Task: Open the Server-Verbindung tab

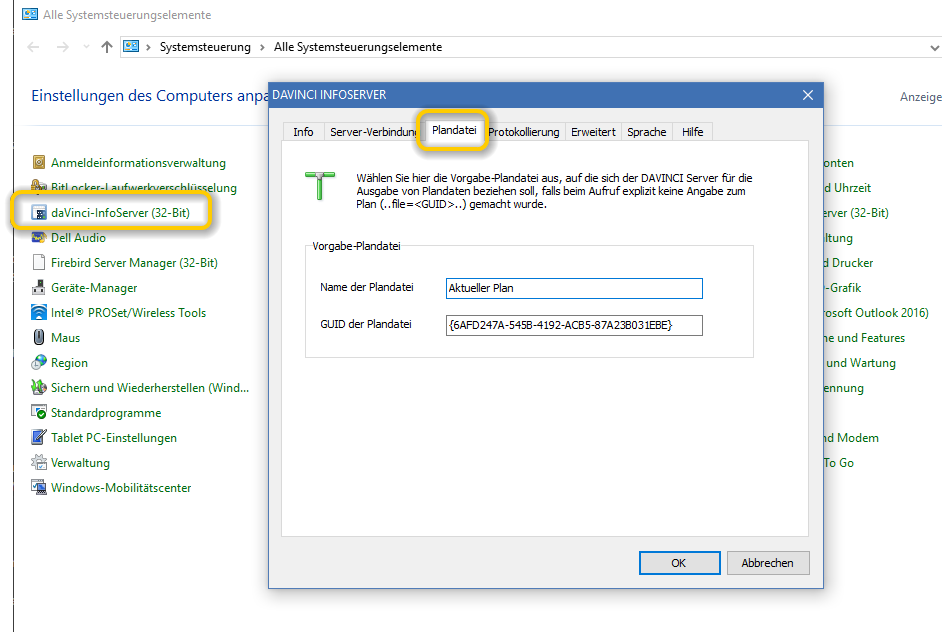Action: [x=372, y=132]
